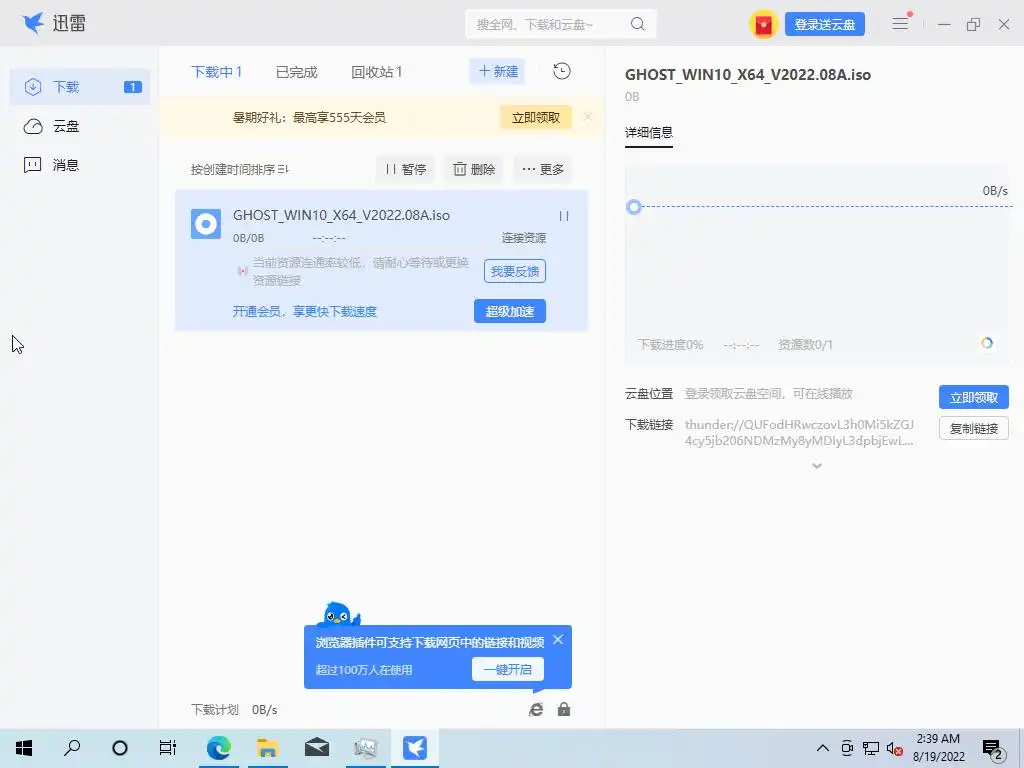Image resolution: width=1024 pixels, height=768 pixels.
Task: Click the lock icon in status bar
Action: [x=564, y=709]
